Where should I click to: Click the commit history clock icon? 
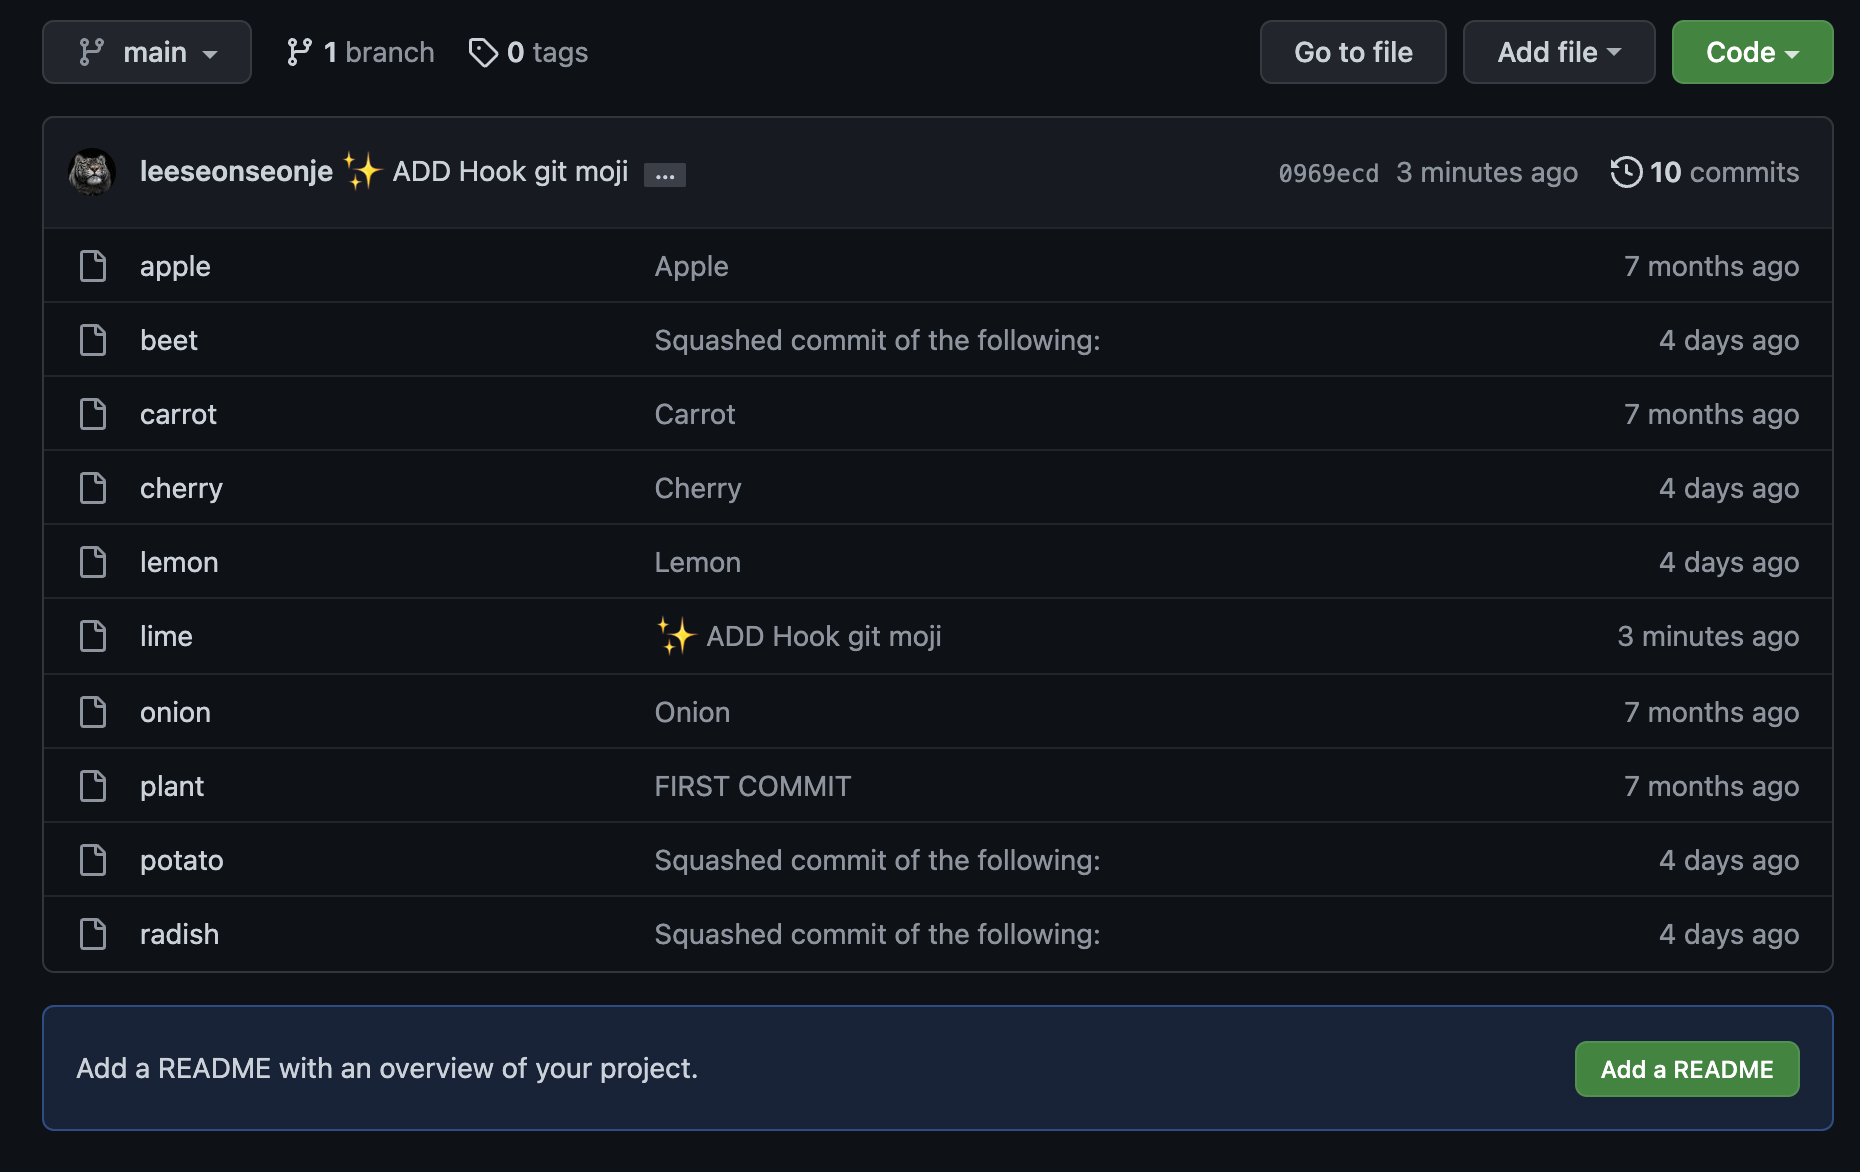point(1626,172)
